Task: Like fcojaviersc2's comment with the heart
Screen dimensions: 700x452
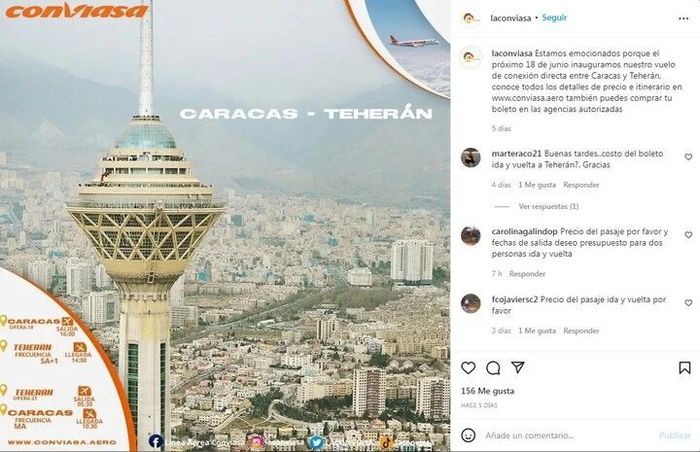Action: pyautogui.click(x=688, y=303)
